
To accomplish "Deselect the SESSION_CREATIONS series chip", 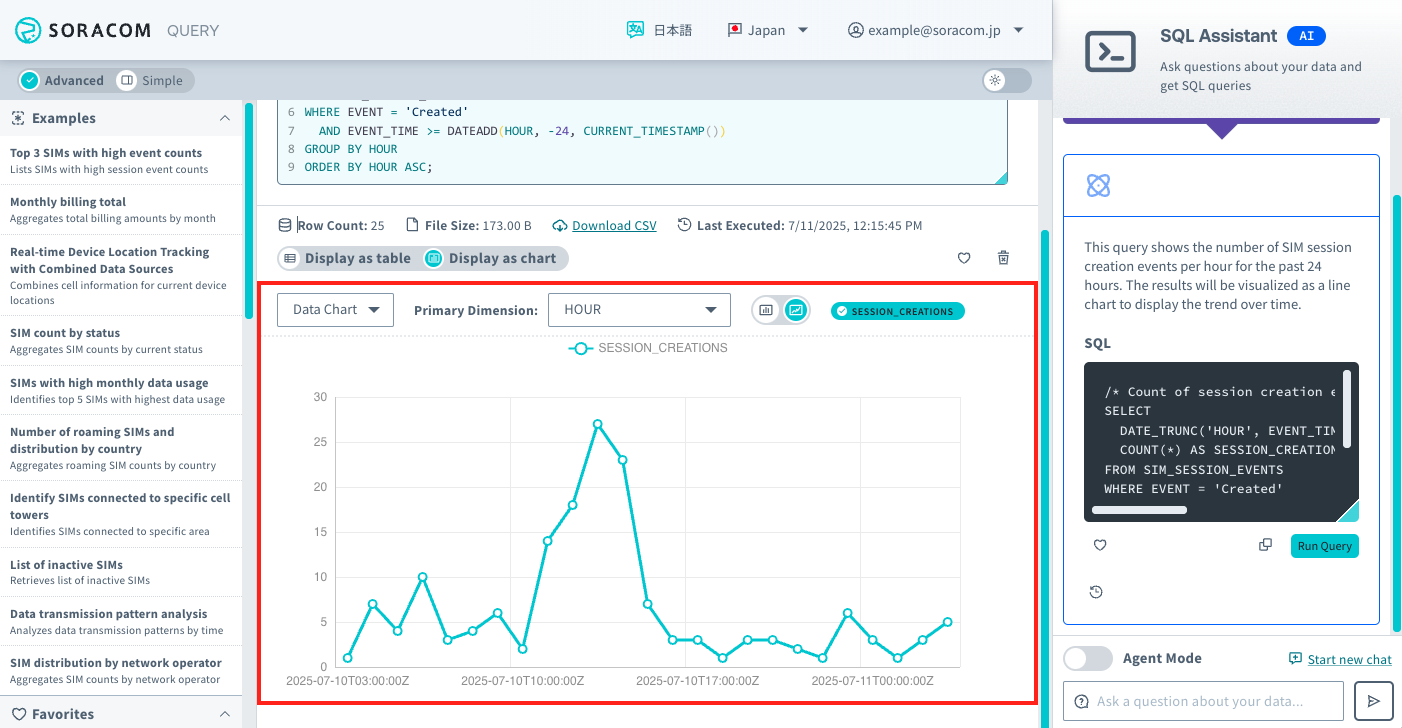I will tap(897, 310).
